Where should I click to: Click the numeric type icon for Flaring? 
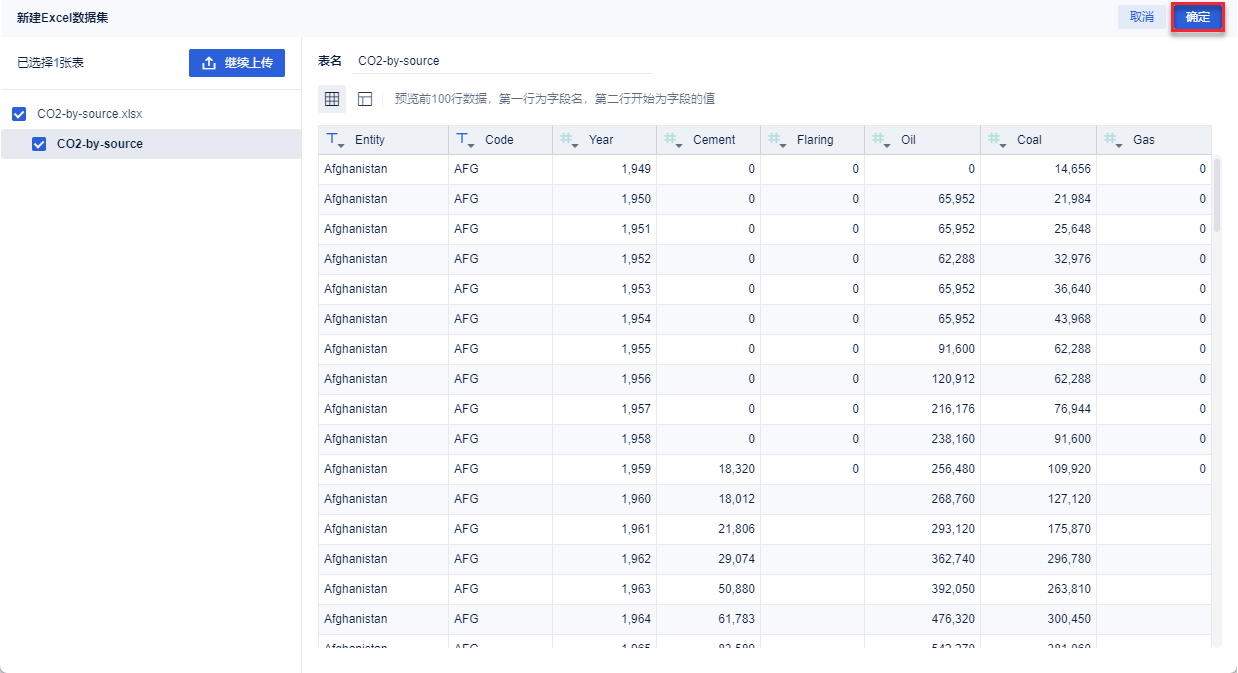point(777,140)
